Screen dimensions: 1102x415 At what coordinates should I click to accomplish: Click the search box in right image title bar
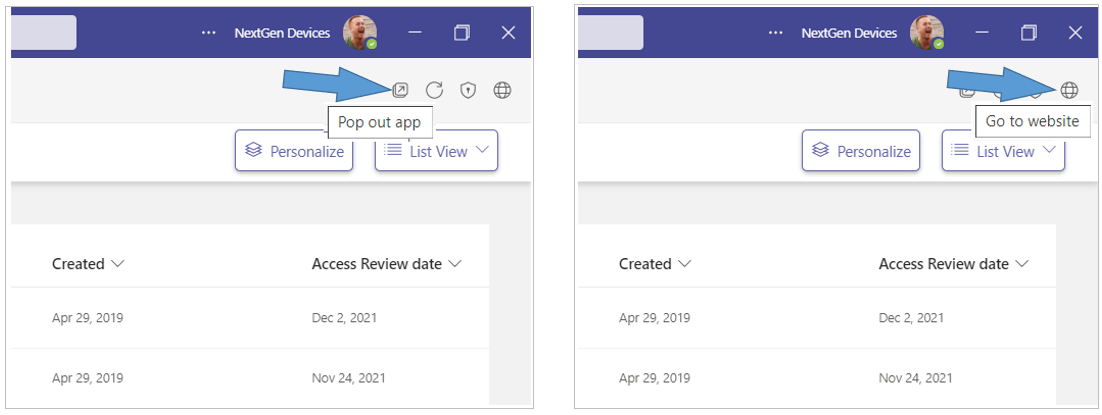pyautogui.click(x=610, y=32)
